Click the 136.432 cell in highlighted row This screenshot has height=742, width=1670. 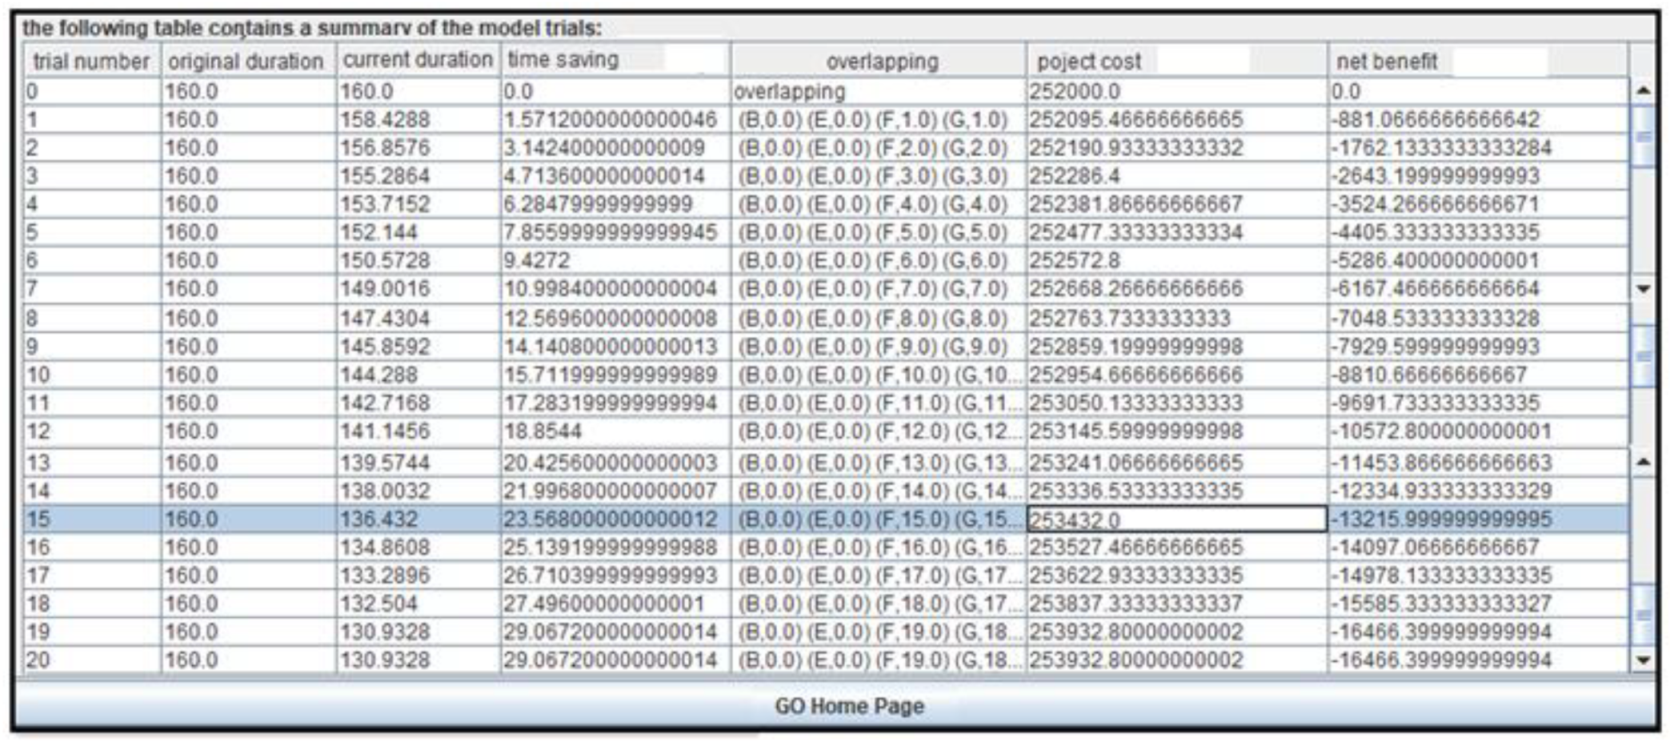coord(418,519)
